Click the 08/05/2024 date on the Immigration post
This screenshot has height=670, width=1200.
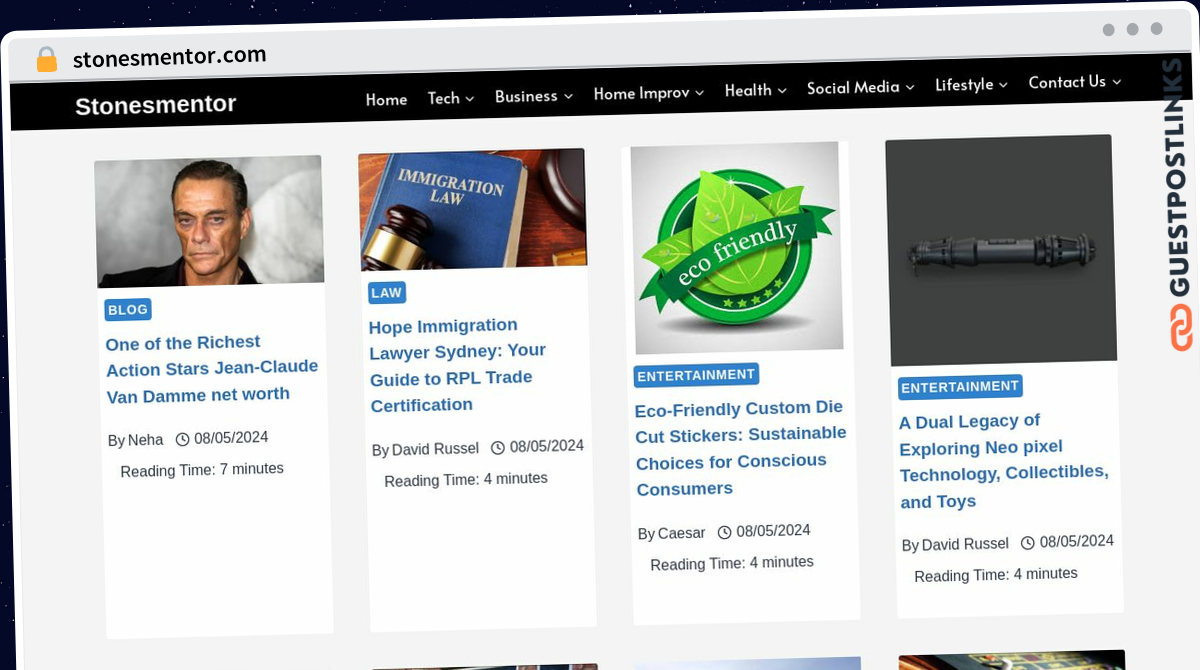coord(547,446)
